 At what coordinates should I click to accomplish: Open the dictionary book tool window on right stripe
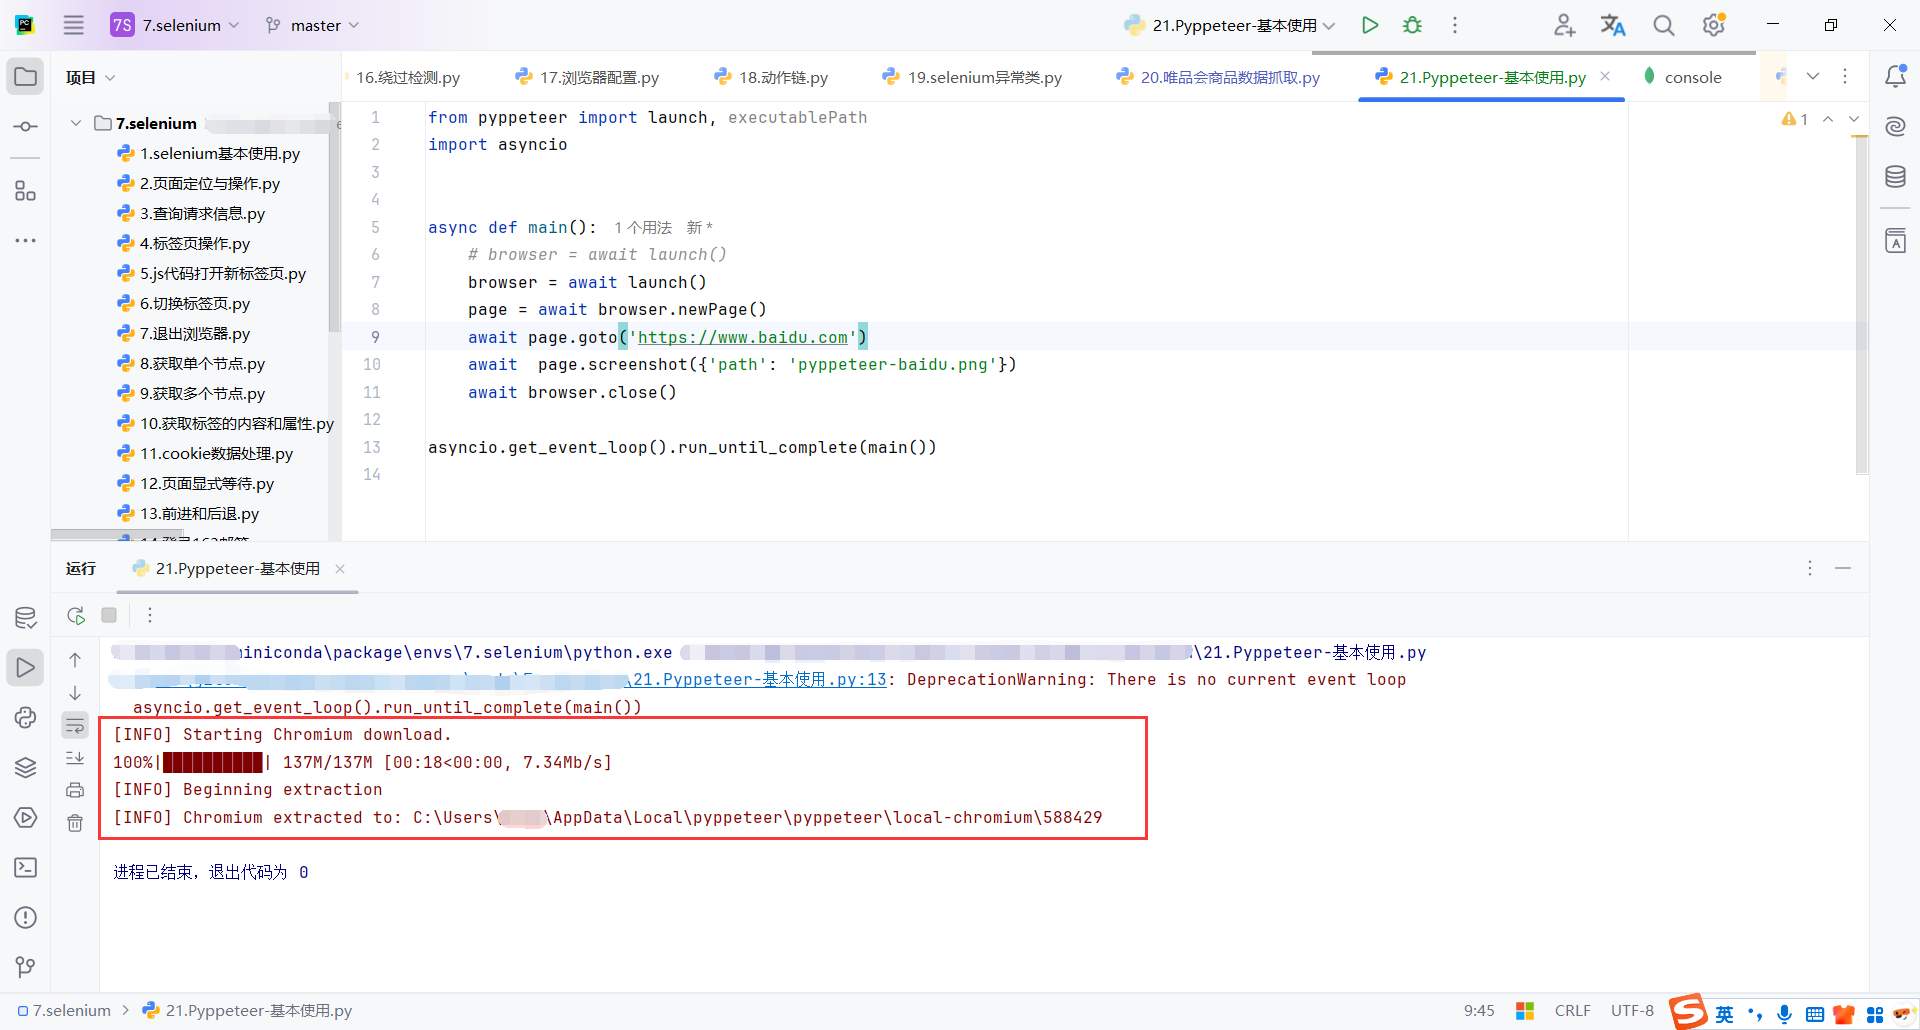click(1895, 241)
